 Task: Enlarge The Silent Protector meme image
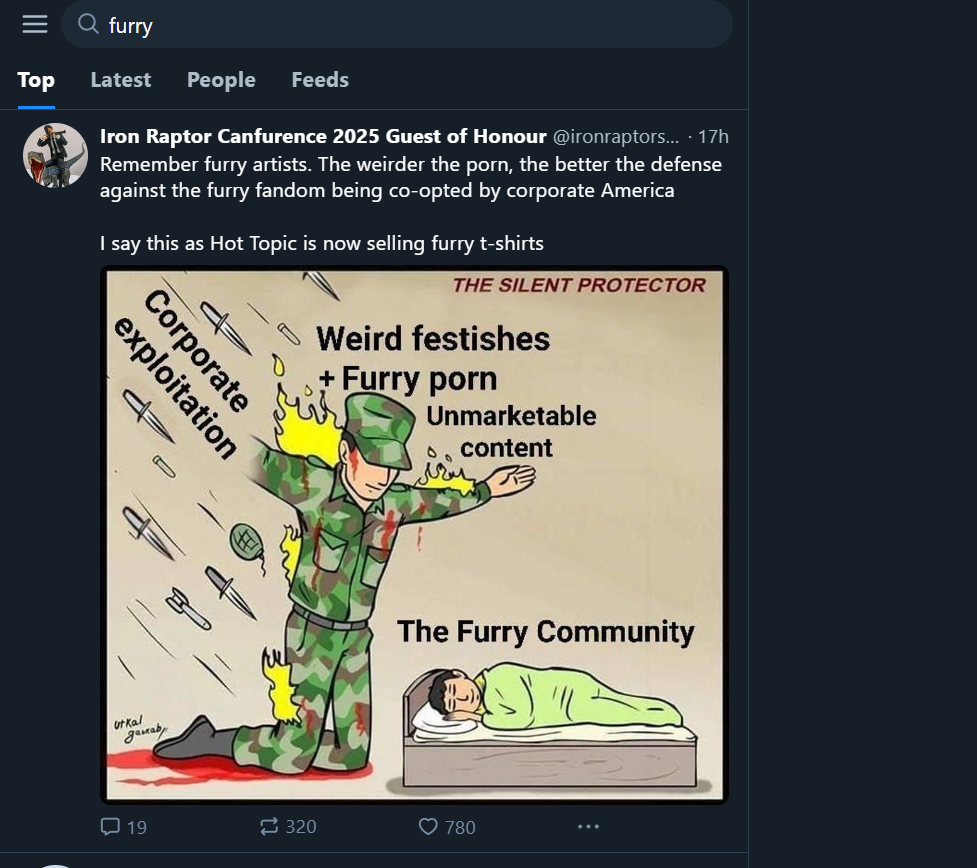click(414, 534)
